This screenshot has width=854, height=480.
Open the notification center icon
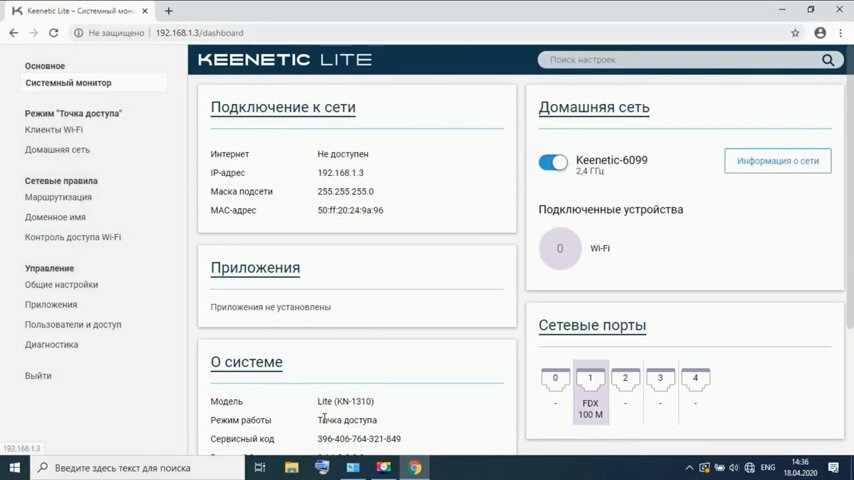pyautogui.click(x=833, y=467)
